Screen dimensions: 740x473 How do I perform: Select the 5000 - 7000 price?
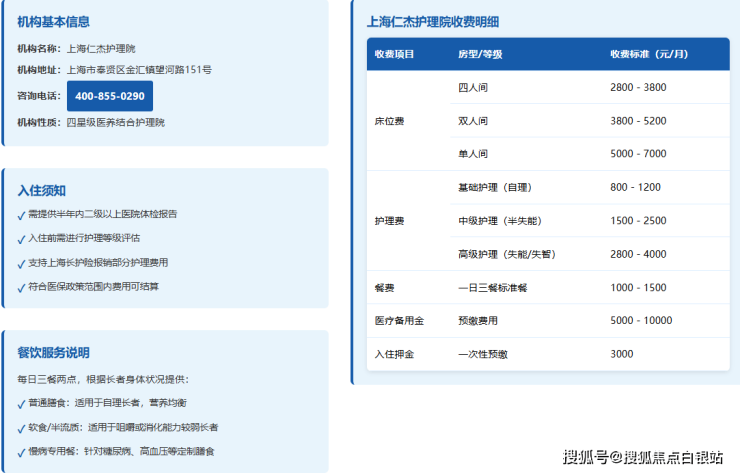pos(638,154)
